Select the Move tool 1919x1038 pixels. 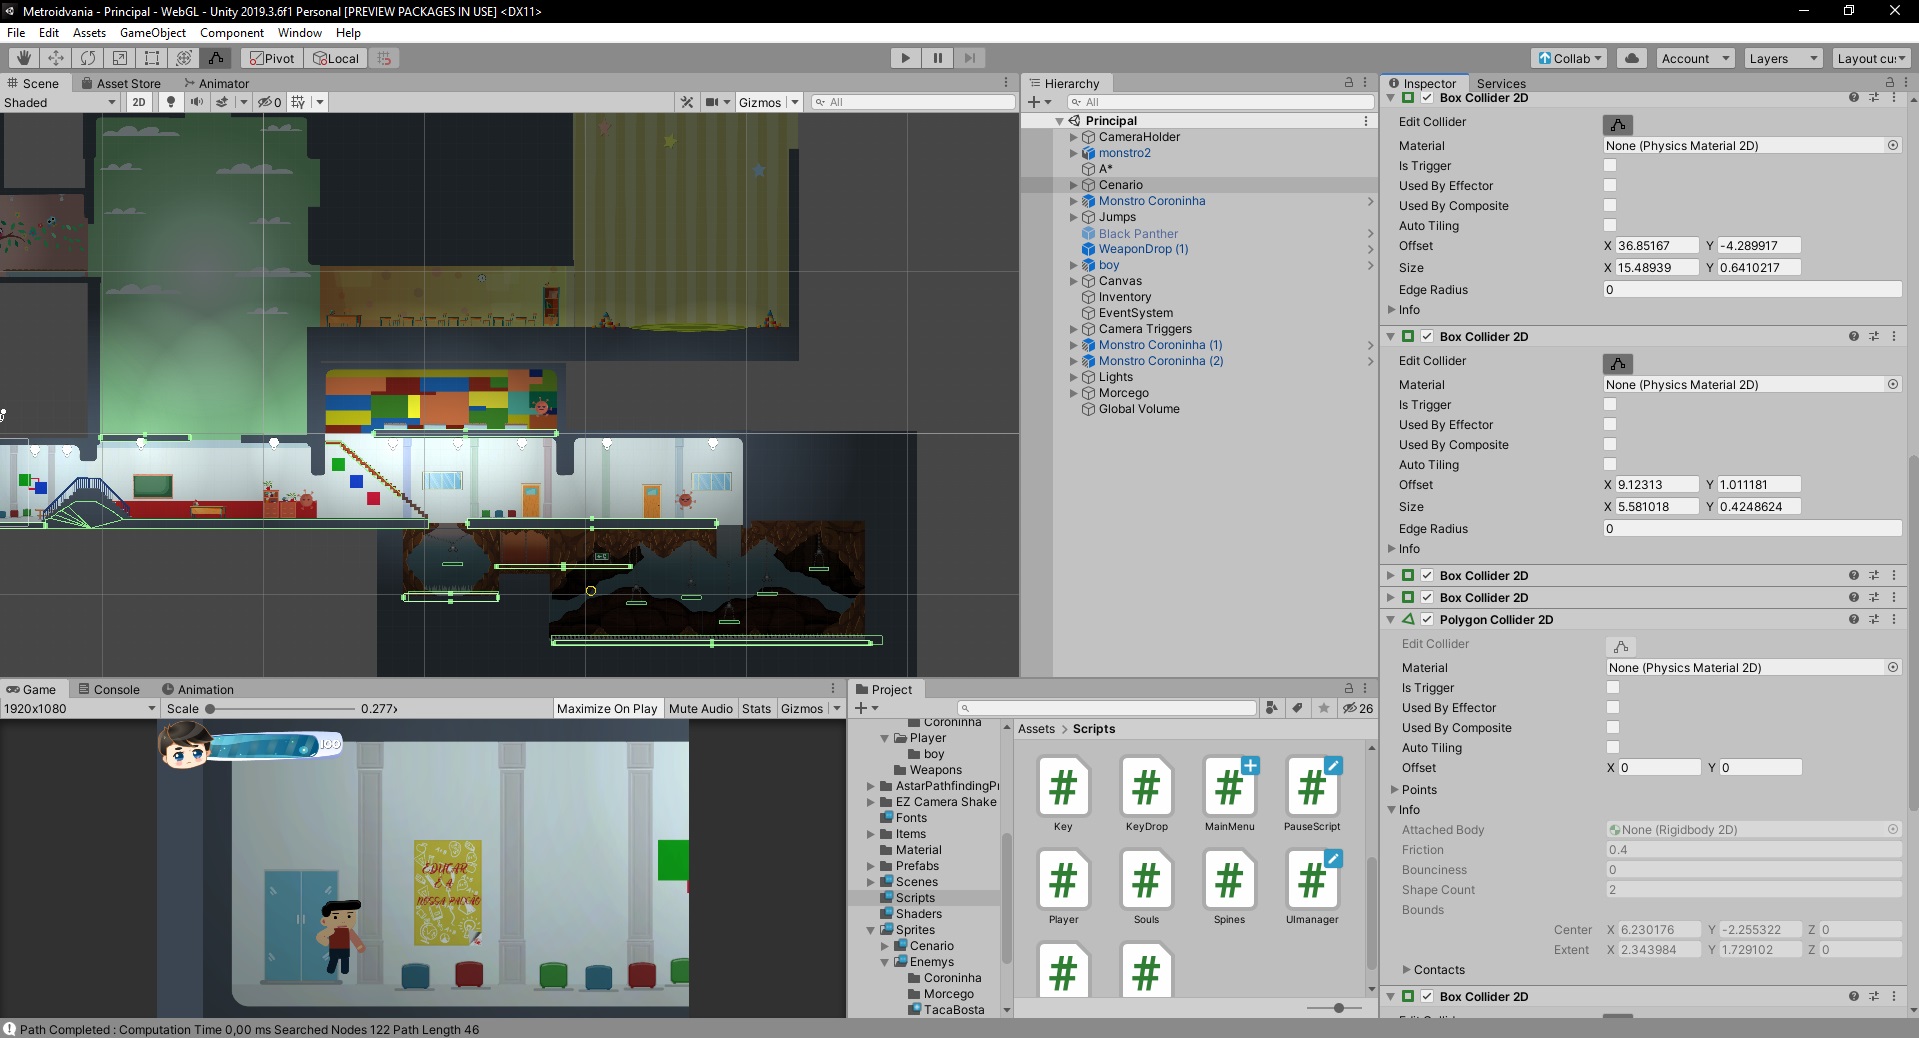(x=56, y=58)
